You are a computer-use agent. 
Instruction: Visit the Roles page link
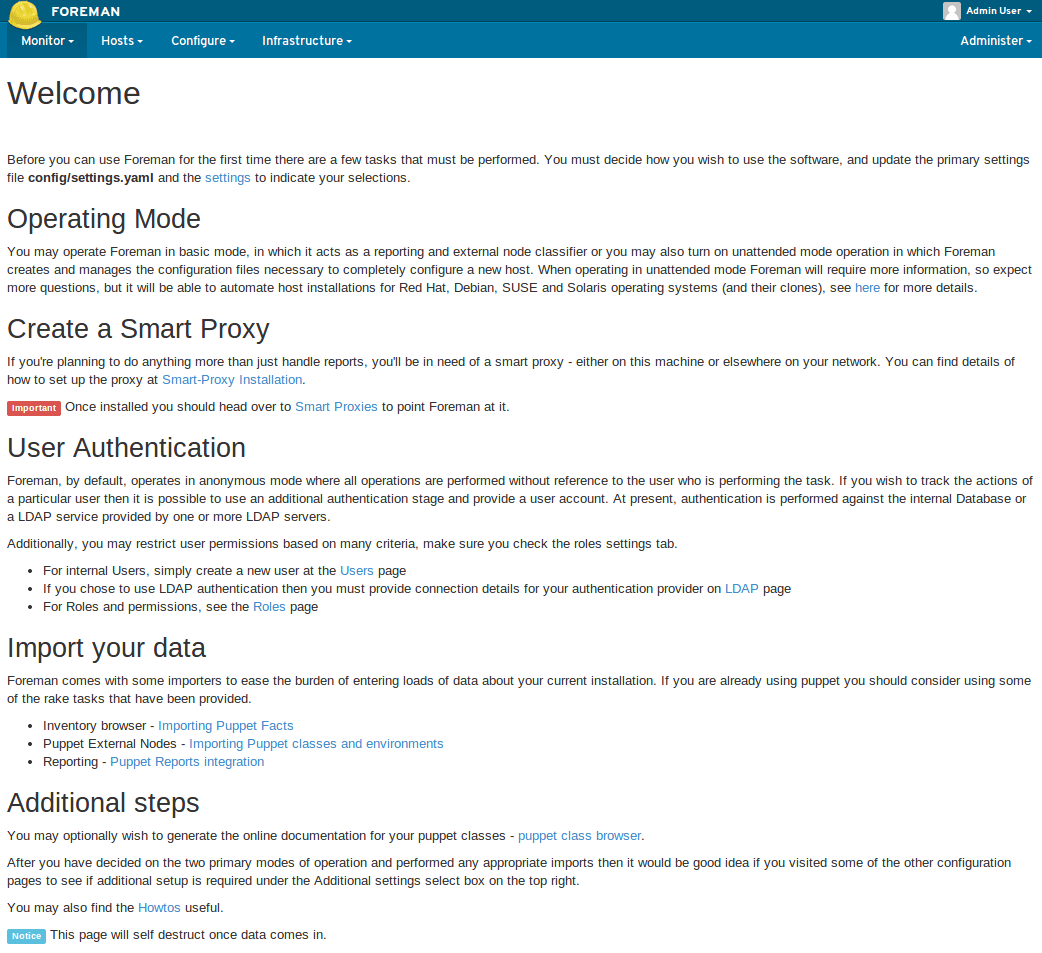[x=269, y=607]
